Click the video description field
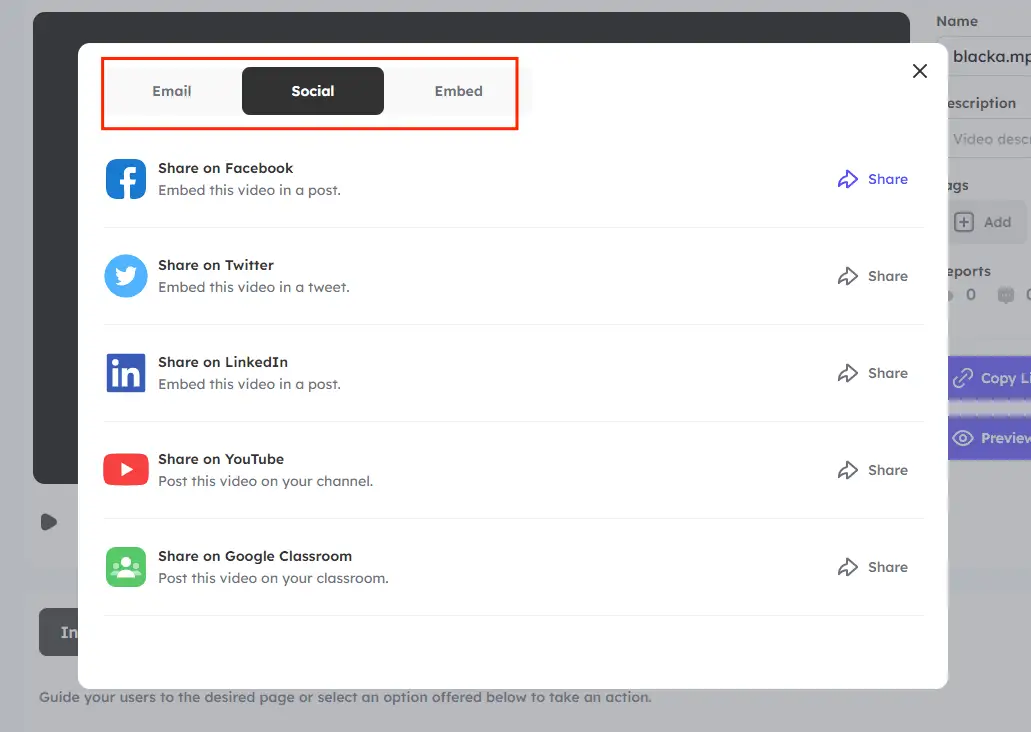Screen dimensions: 1031x732 [x=989, y=139]
